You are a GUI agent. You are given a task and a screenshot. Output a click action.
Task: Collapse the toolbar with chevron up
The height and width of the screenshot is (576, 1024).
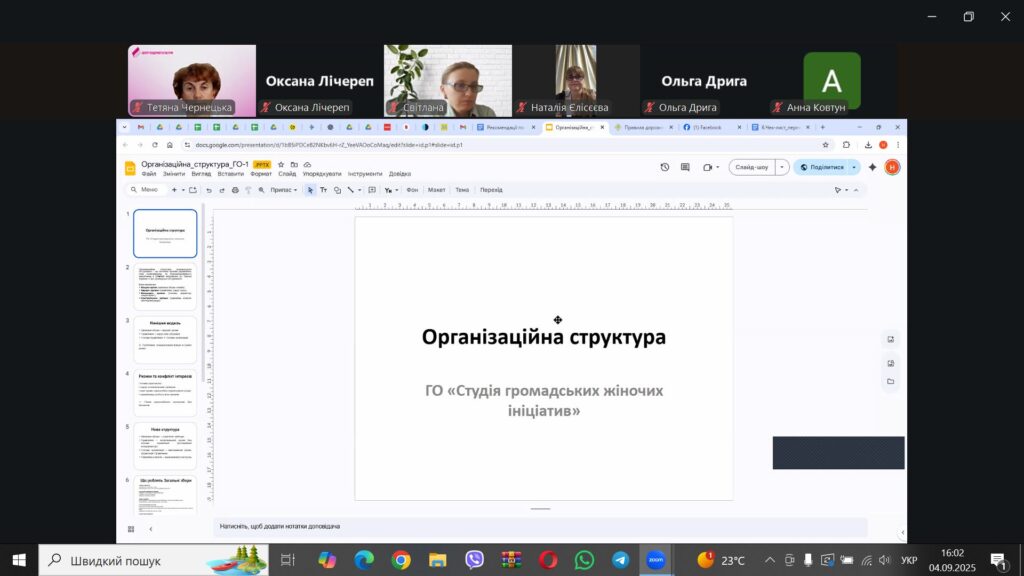(x=856, y=190)
